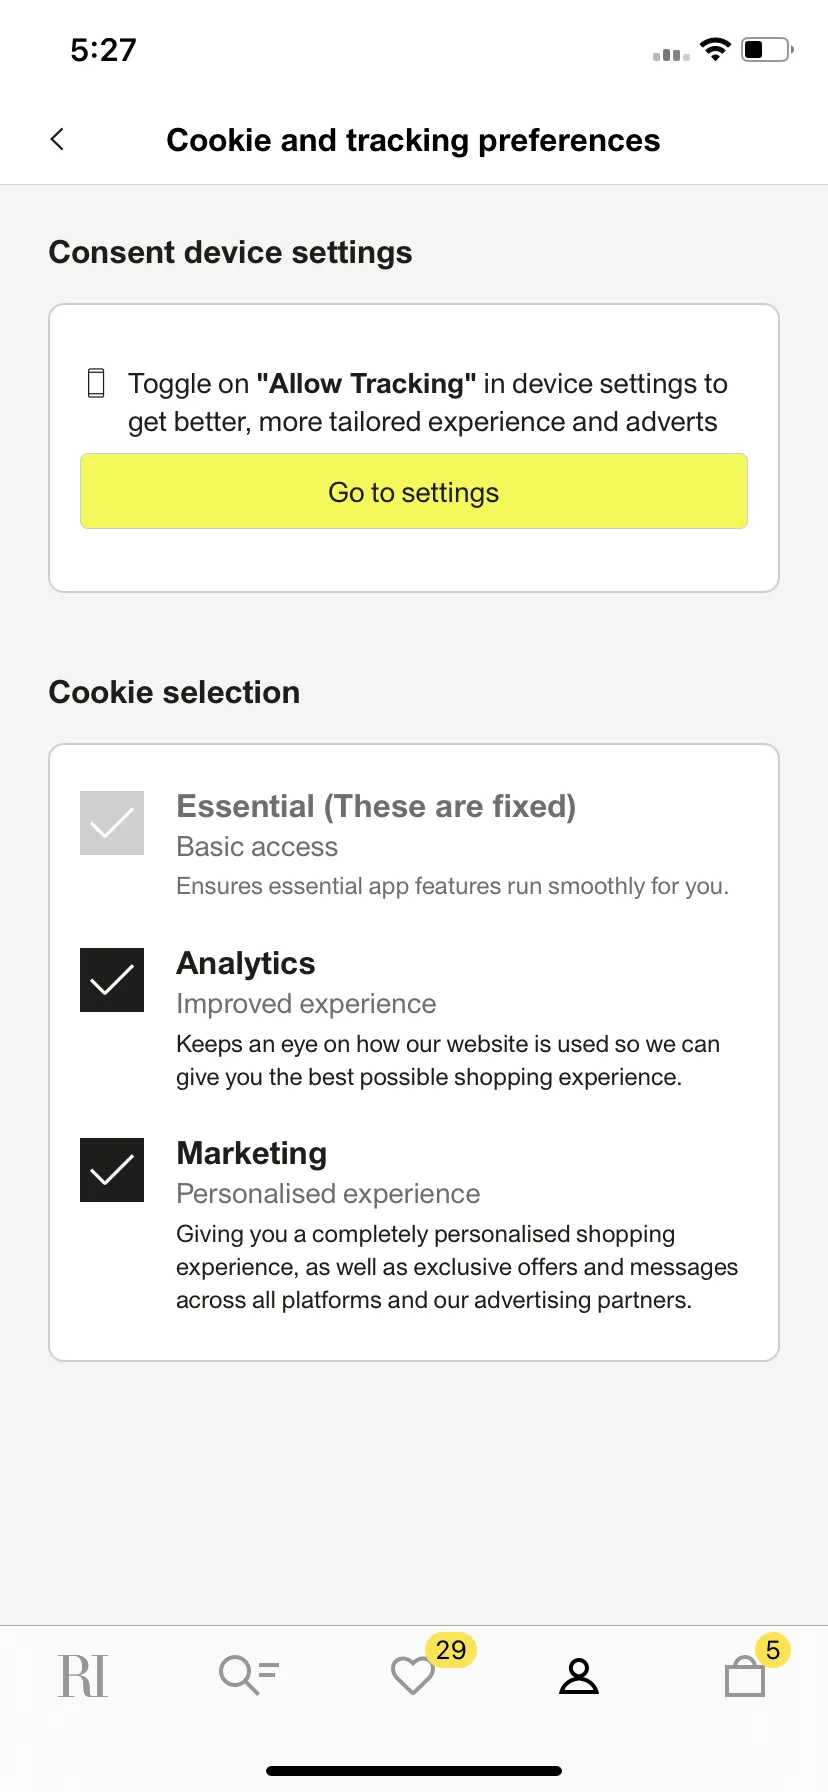Viewport: 828px width, 1792px height.
Task: Open the account profile icon
Action: pyautogui.click(x=579, y=1676)
